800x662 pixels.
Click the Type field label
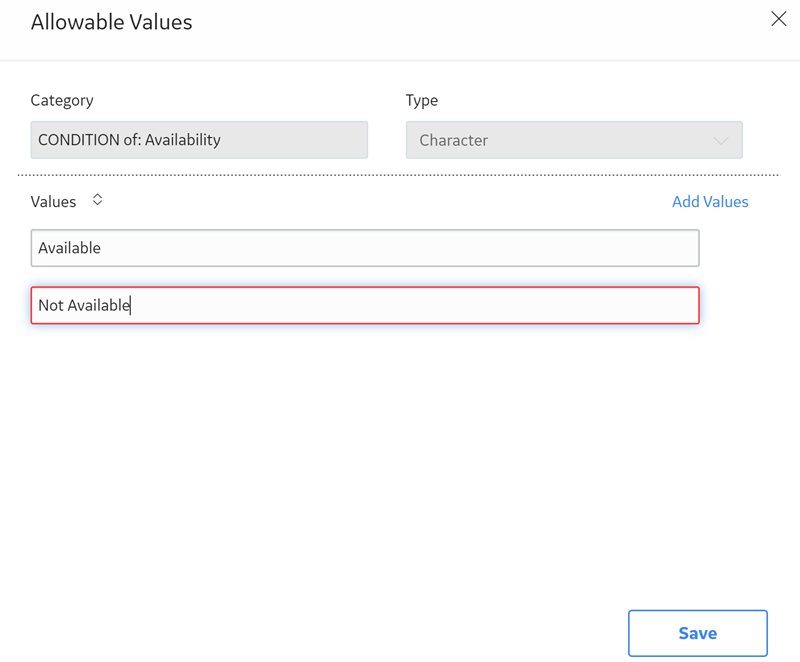click(421, 100)
